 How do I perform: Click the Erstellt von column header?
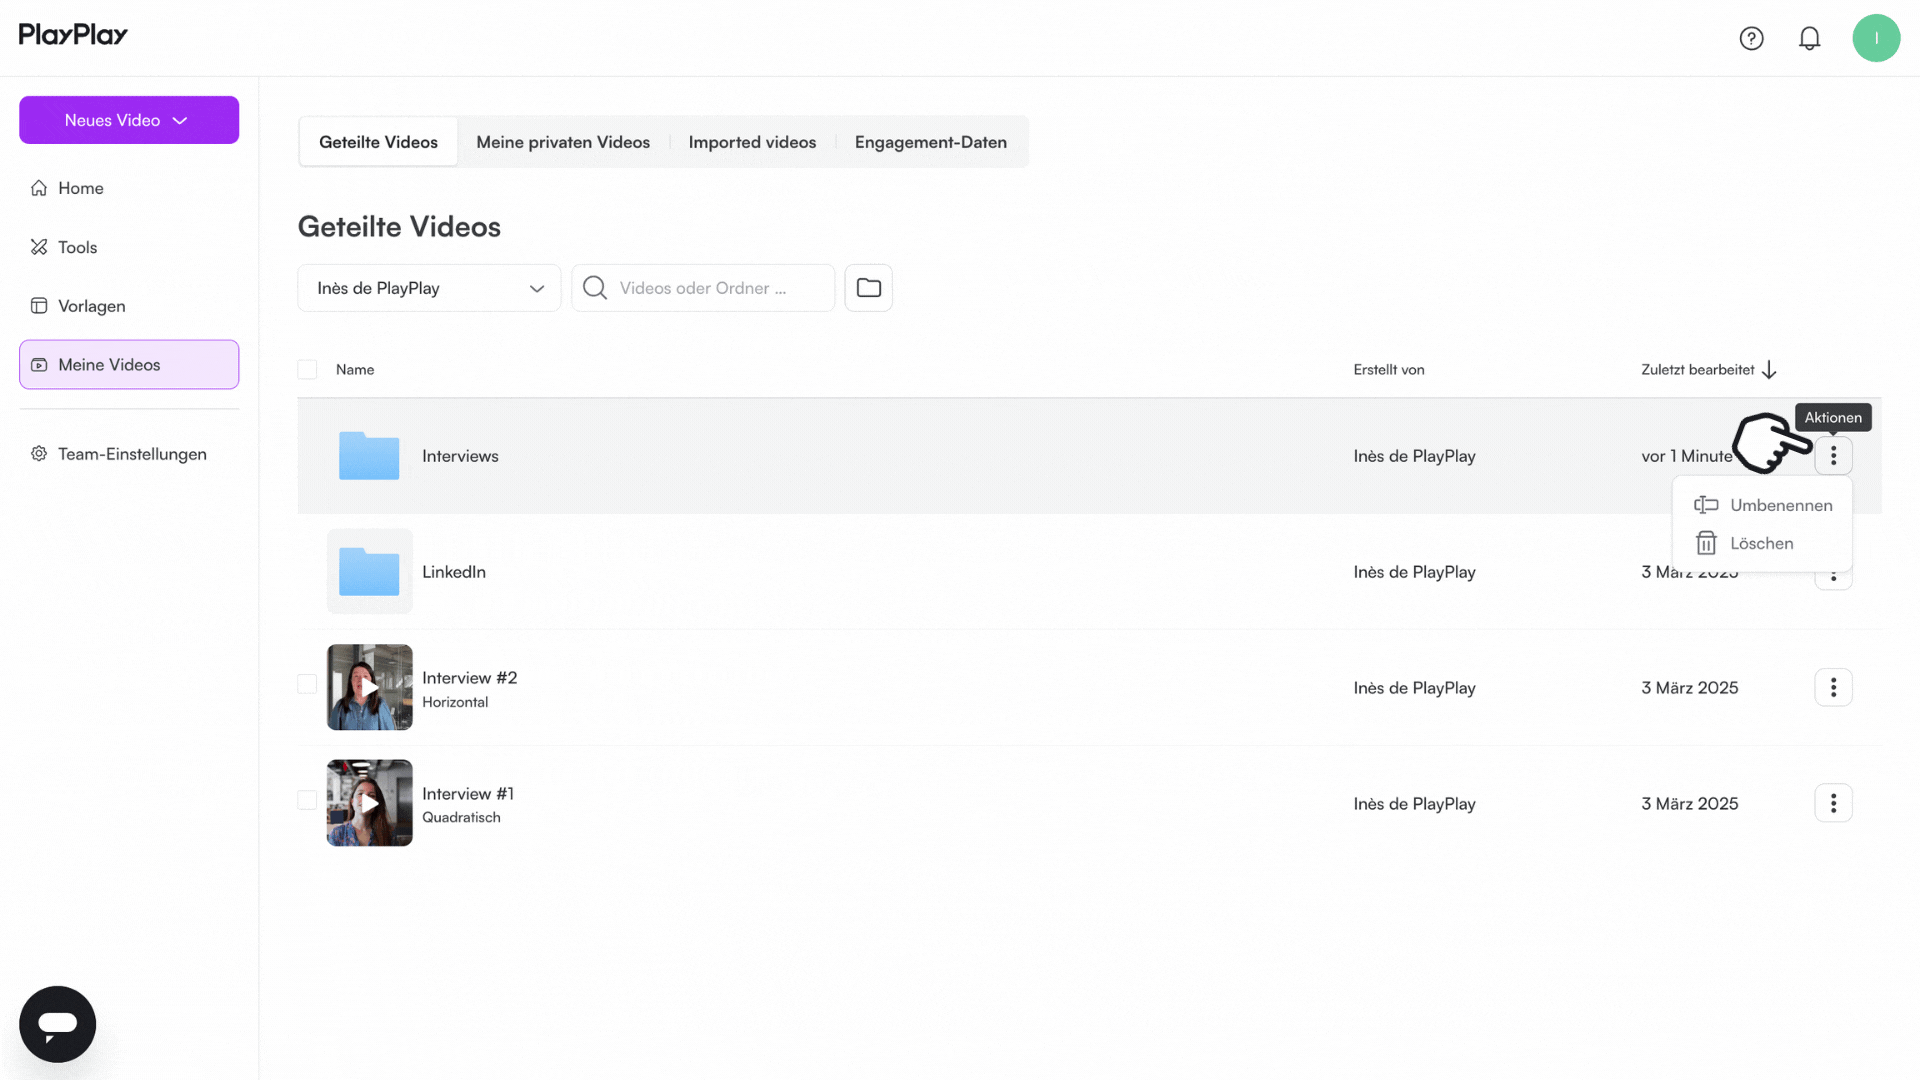click(x=1389, y=370)
